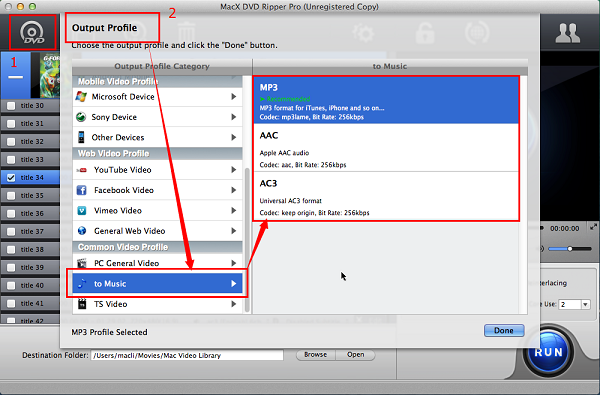The height and width of the screenshot is (395, 600).
Task: Click the dimmed settings gear toolbar icon
Action: [x=363, y=33]
